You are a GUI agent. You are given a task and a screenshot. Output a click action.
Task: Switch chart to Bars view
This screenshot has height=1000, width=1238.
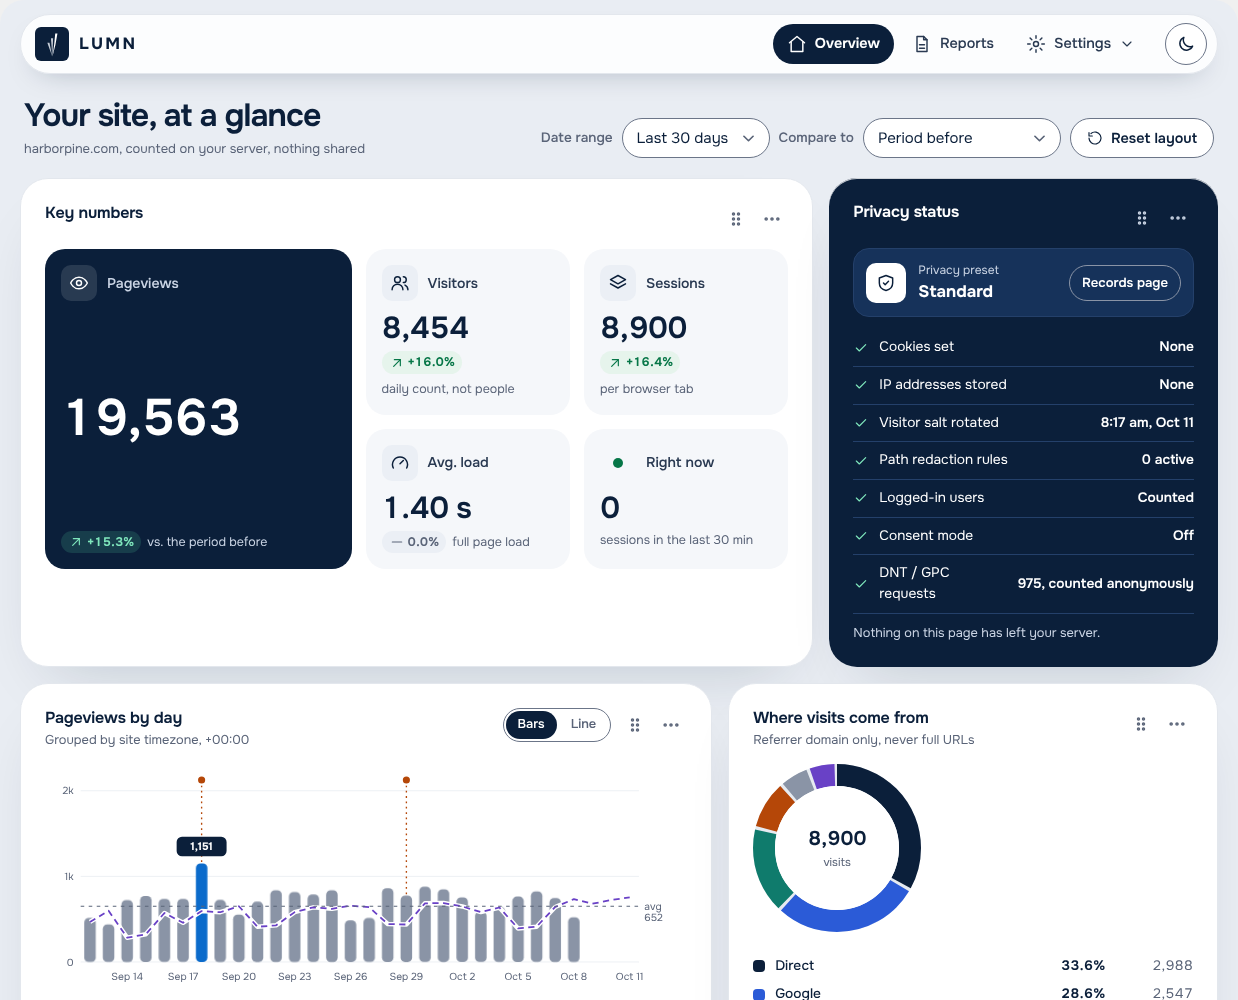(x=531, y=724)
